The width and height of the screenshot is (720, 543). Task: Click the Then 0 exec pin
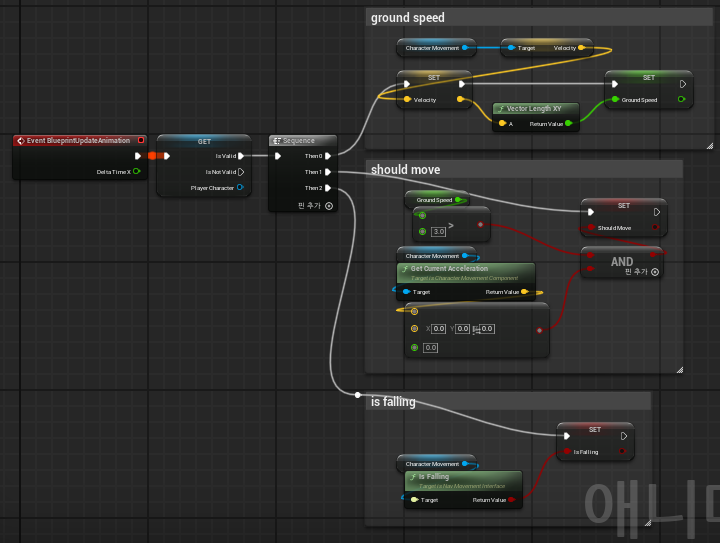pyautogui.click(x=328, y=156)
